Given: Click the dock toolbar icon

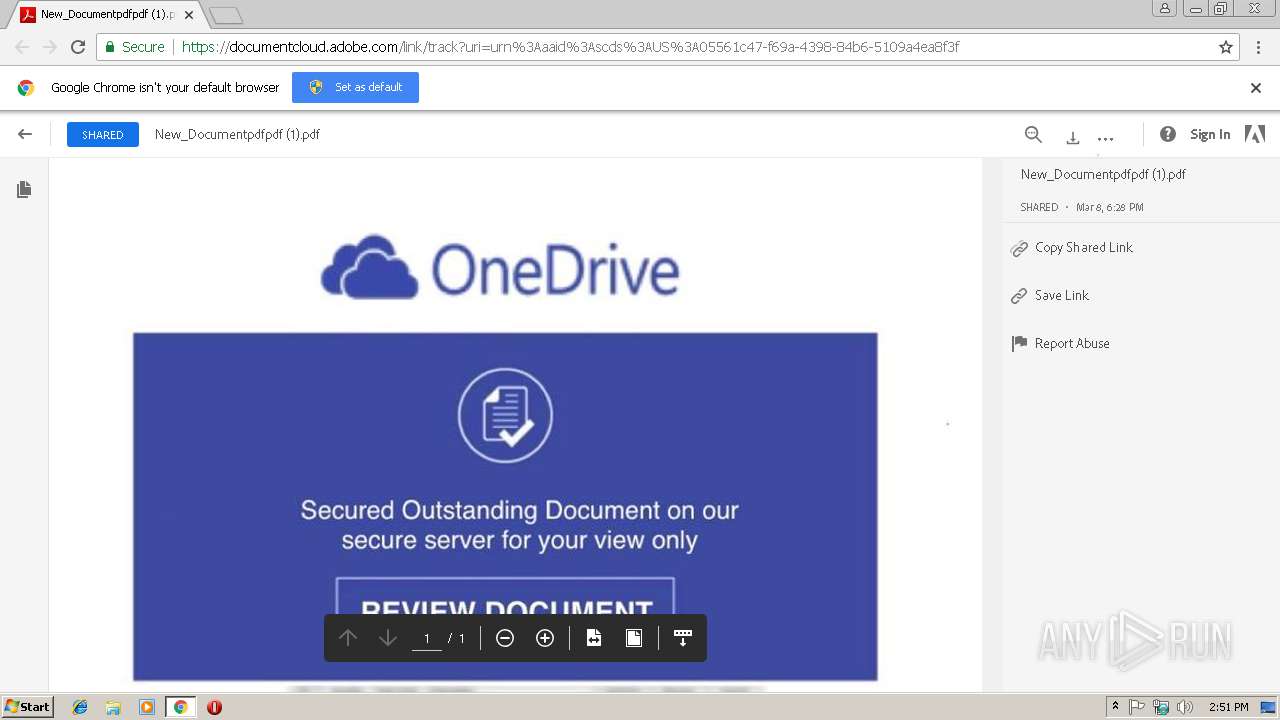Looking at the screenshot, I should coord(683,638).
